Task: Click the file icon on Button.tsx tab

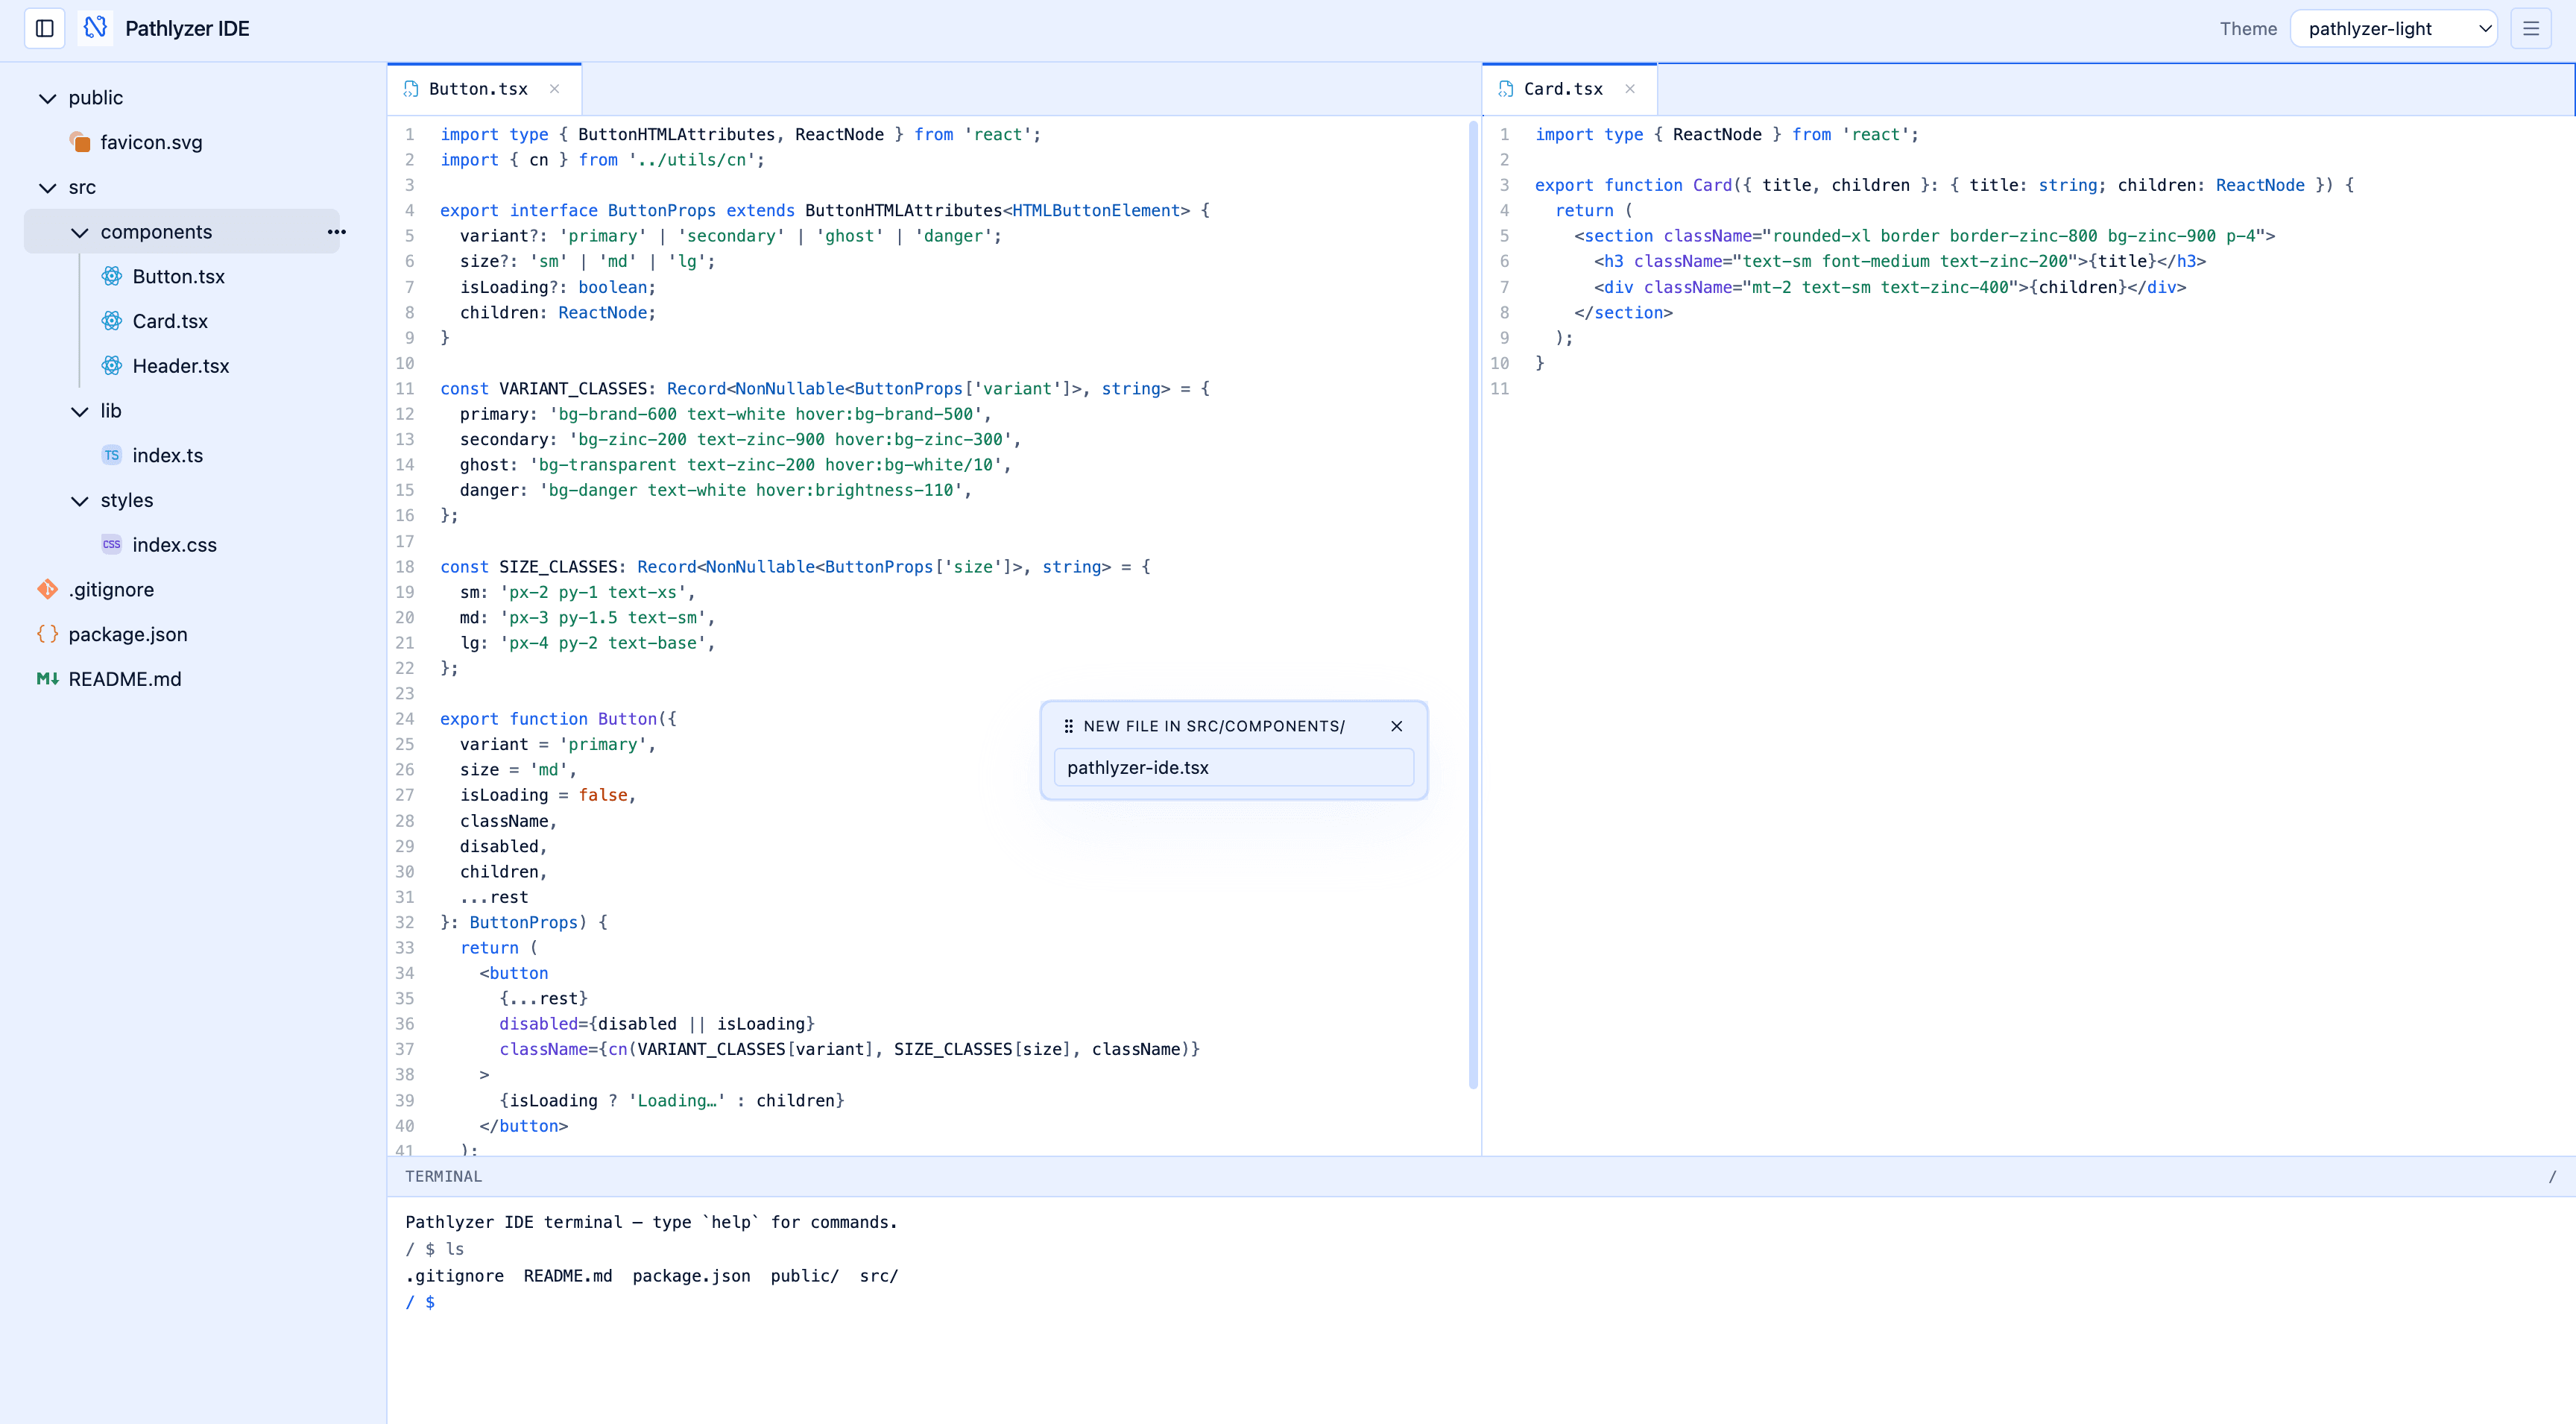Action: pyautogui.click(x=410, y=89)
